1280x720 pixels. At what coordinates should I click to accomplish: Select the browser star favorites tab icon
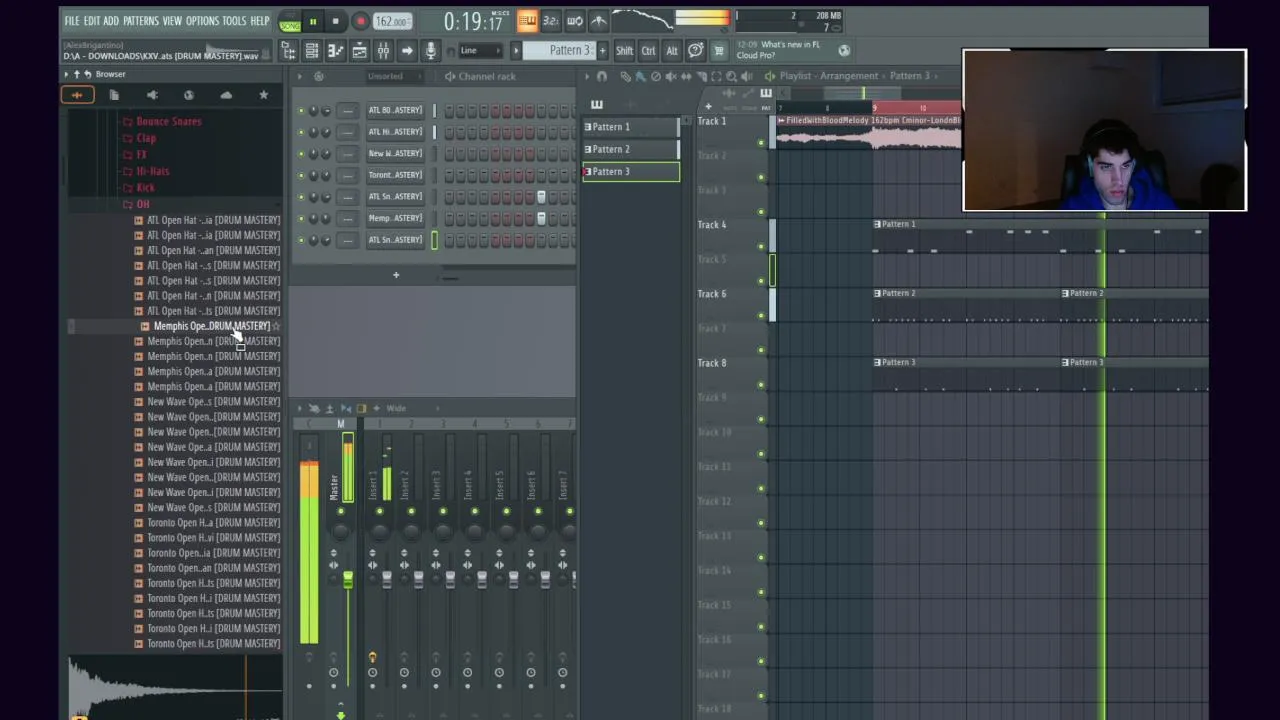(263, 95)
